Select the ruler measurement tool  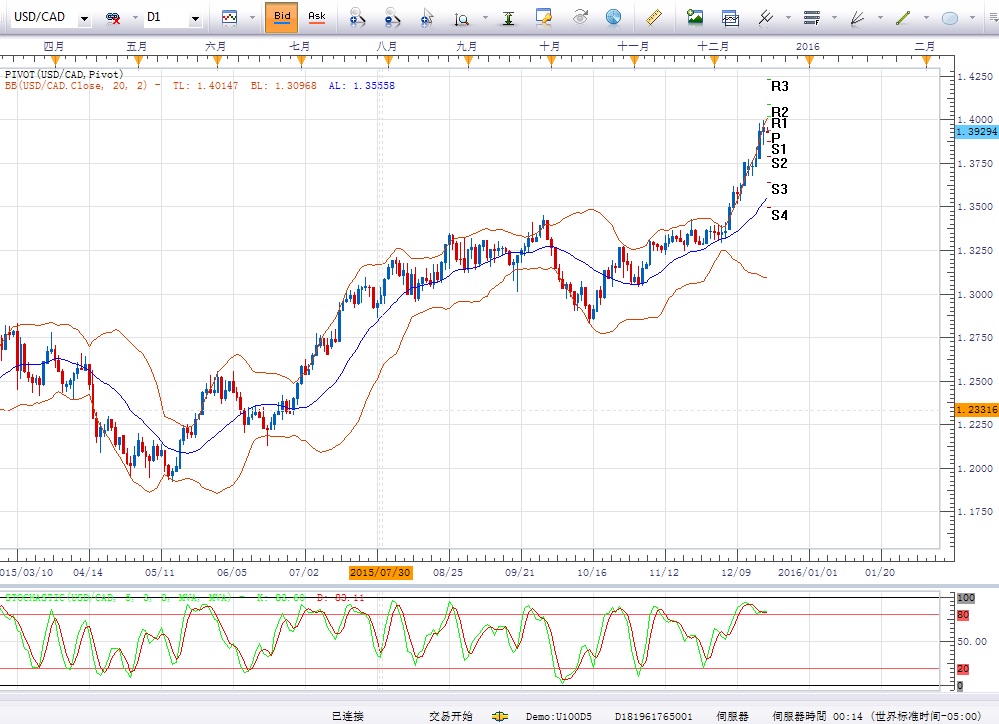[x=655, y=17]
